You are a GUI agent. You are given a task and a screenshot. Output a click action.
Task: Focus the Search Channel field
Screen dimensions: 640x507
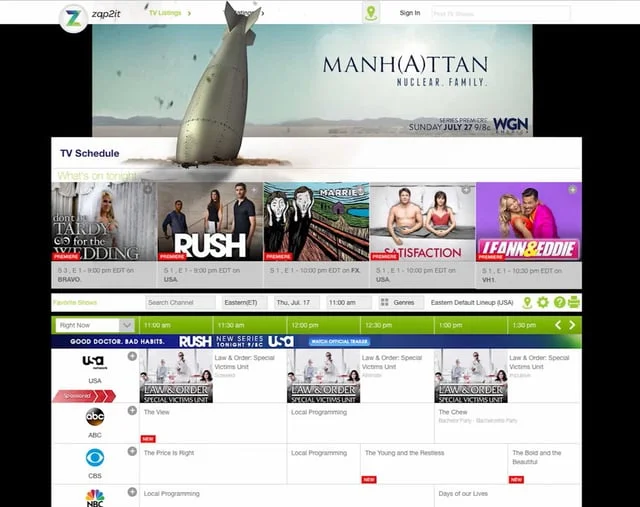coord(180,302)
